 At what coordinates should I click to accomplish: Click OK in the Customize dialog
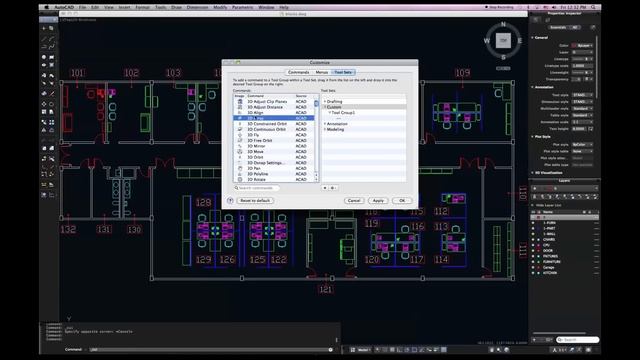click(x=402, y=200)
